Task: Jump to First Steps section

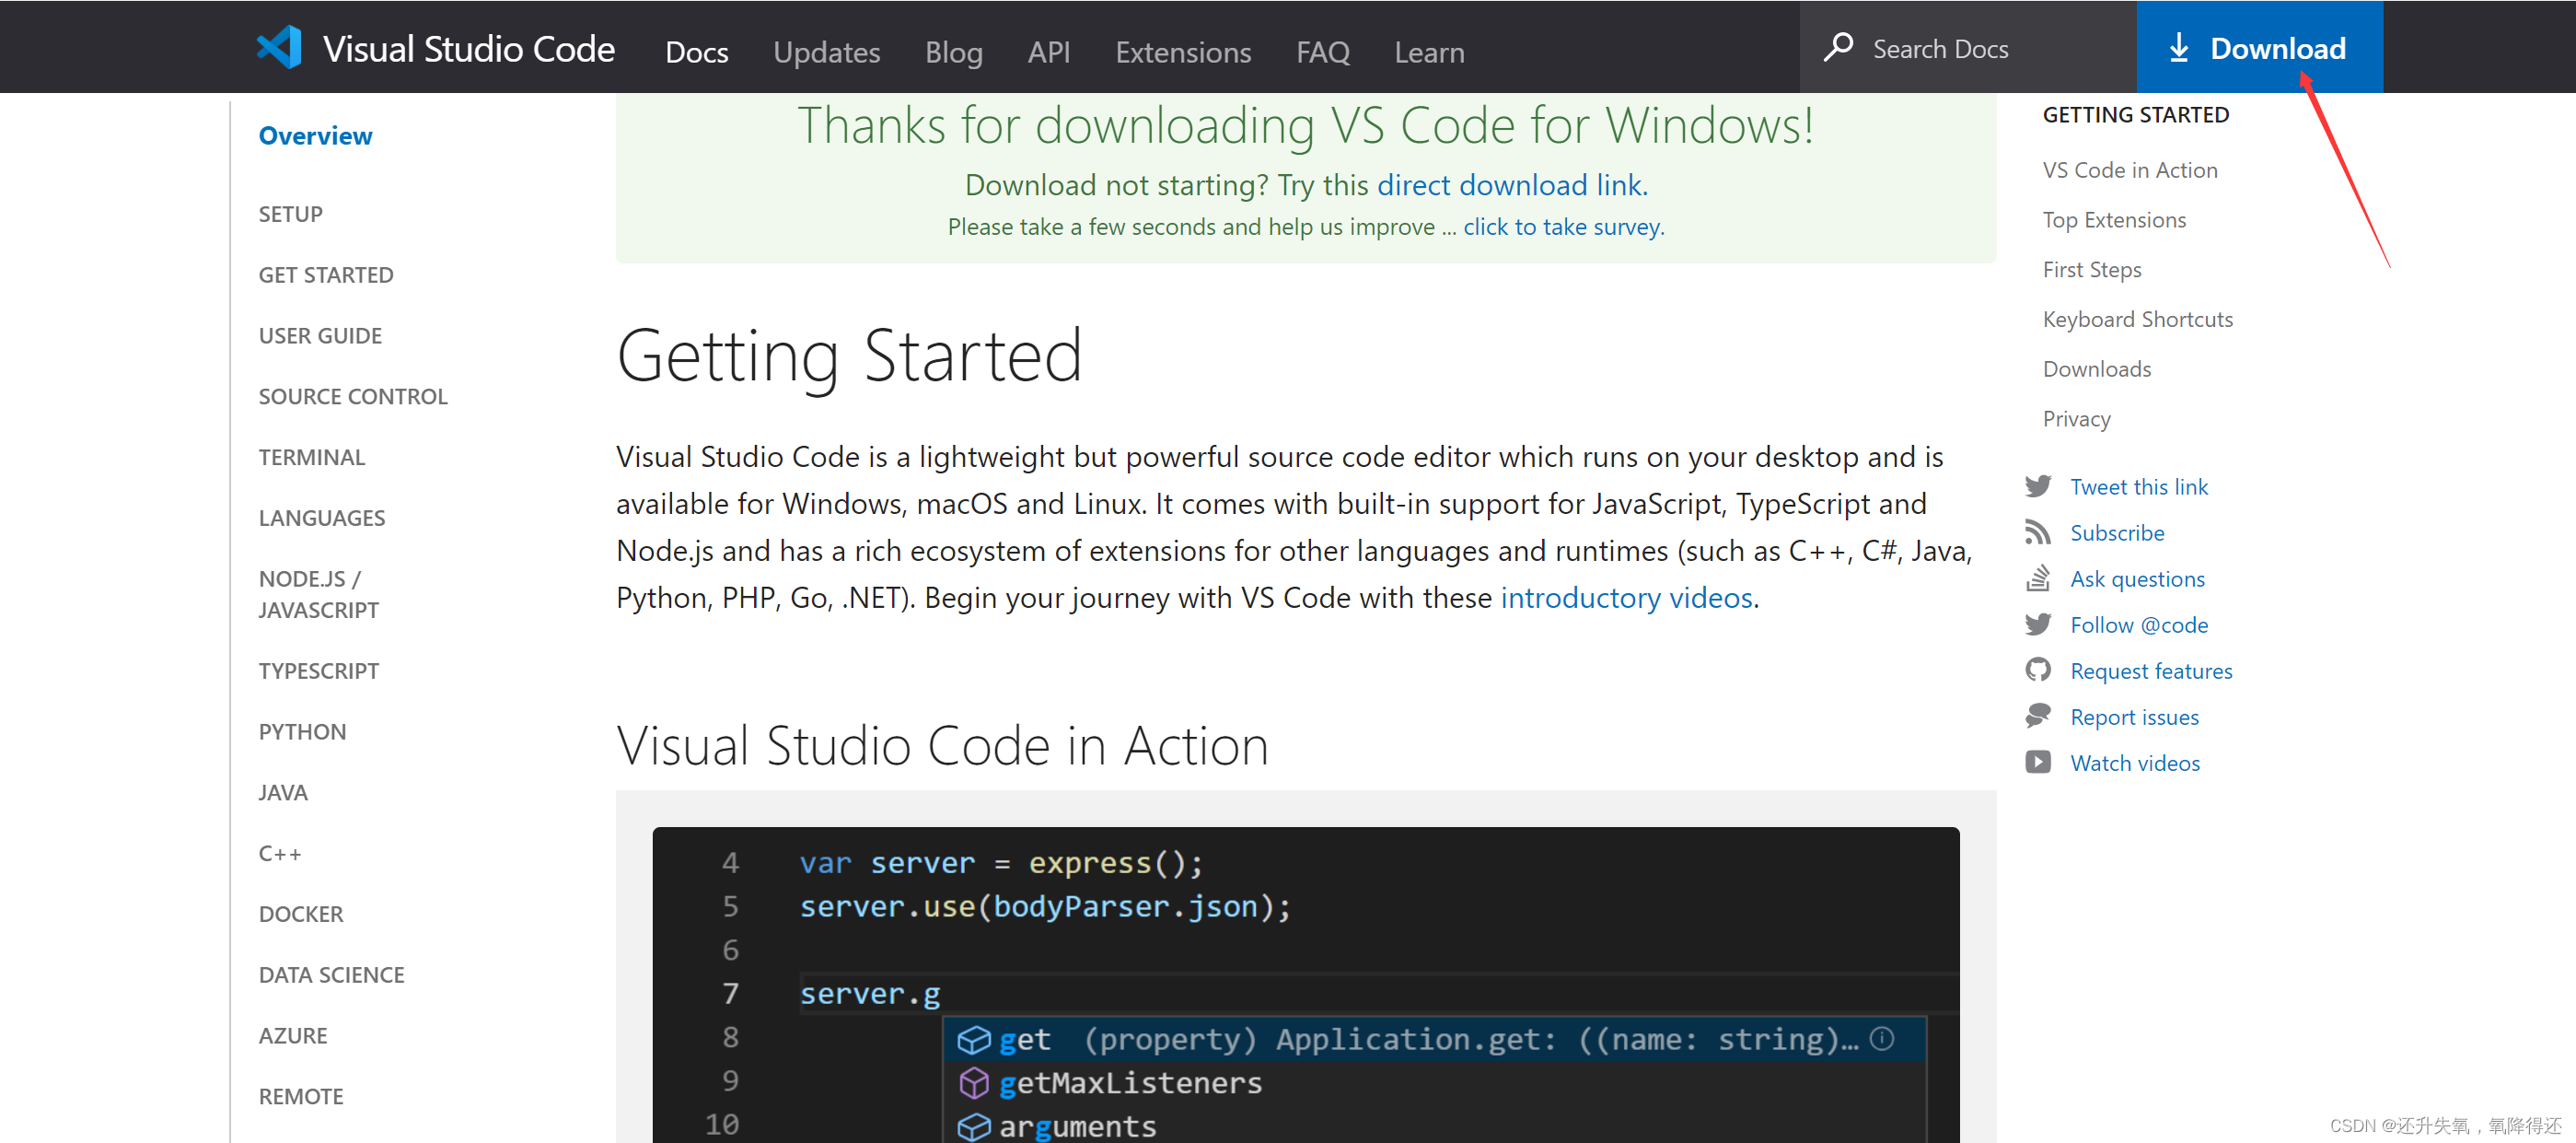Action: point(2092,270)
